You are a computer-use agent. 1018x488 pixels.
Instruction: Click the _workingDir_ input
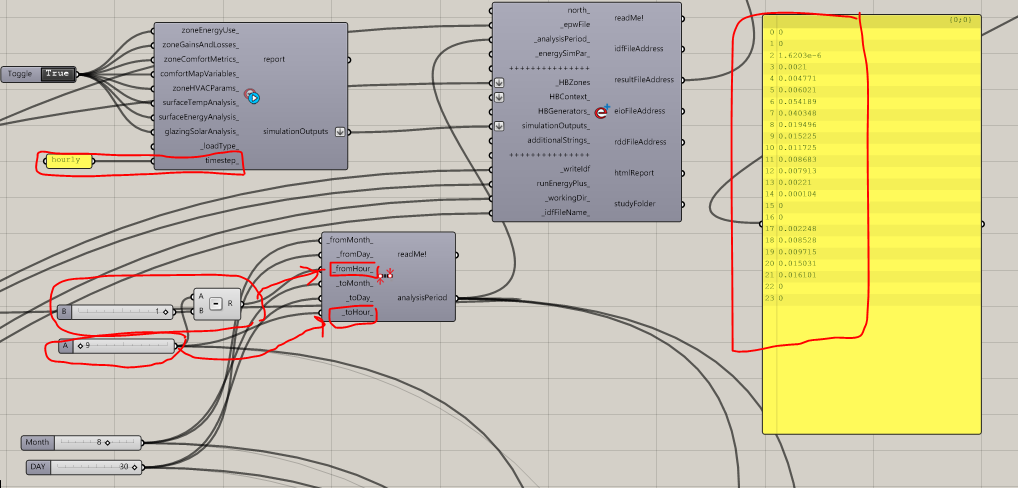pyautogui.click(x=567, y=198)
